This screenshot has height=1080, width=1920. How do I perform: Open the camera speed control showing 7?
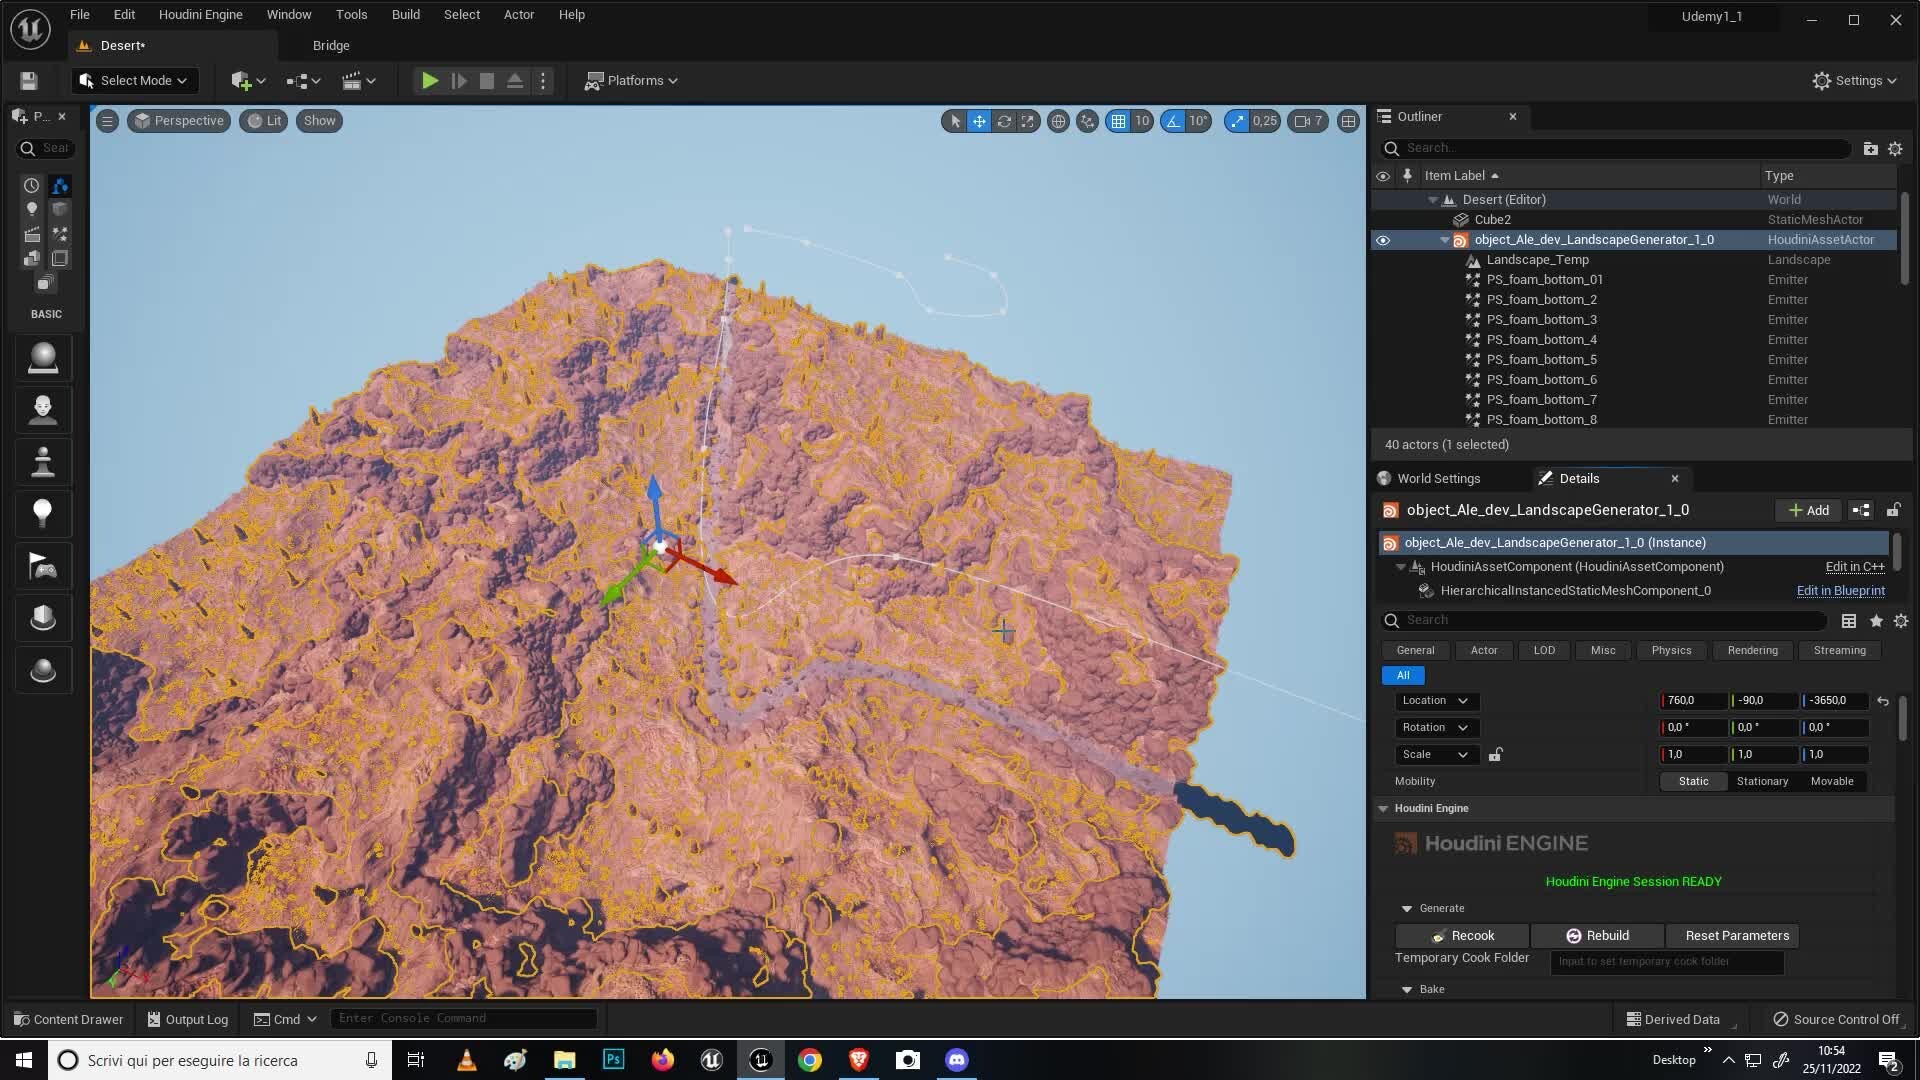(x=1307, y=121)
